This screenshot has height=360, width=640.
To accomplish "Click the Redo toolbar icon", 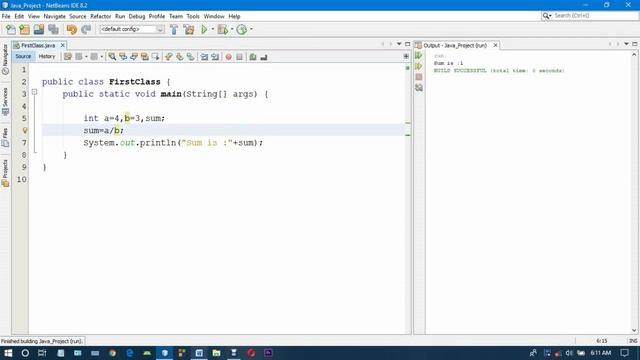I will pos(86,29).
